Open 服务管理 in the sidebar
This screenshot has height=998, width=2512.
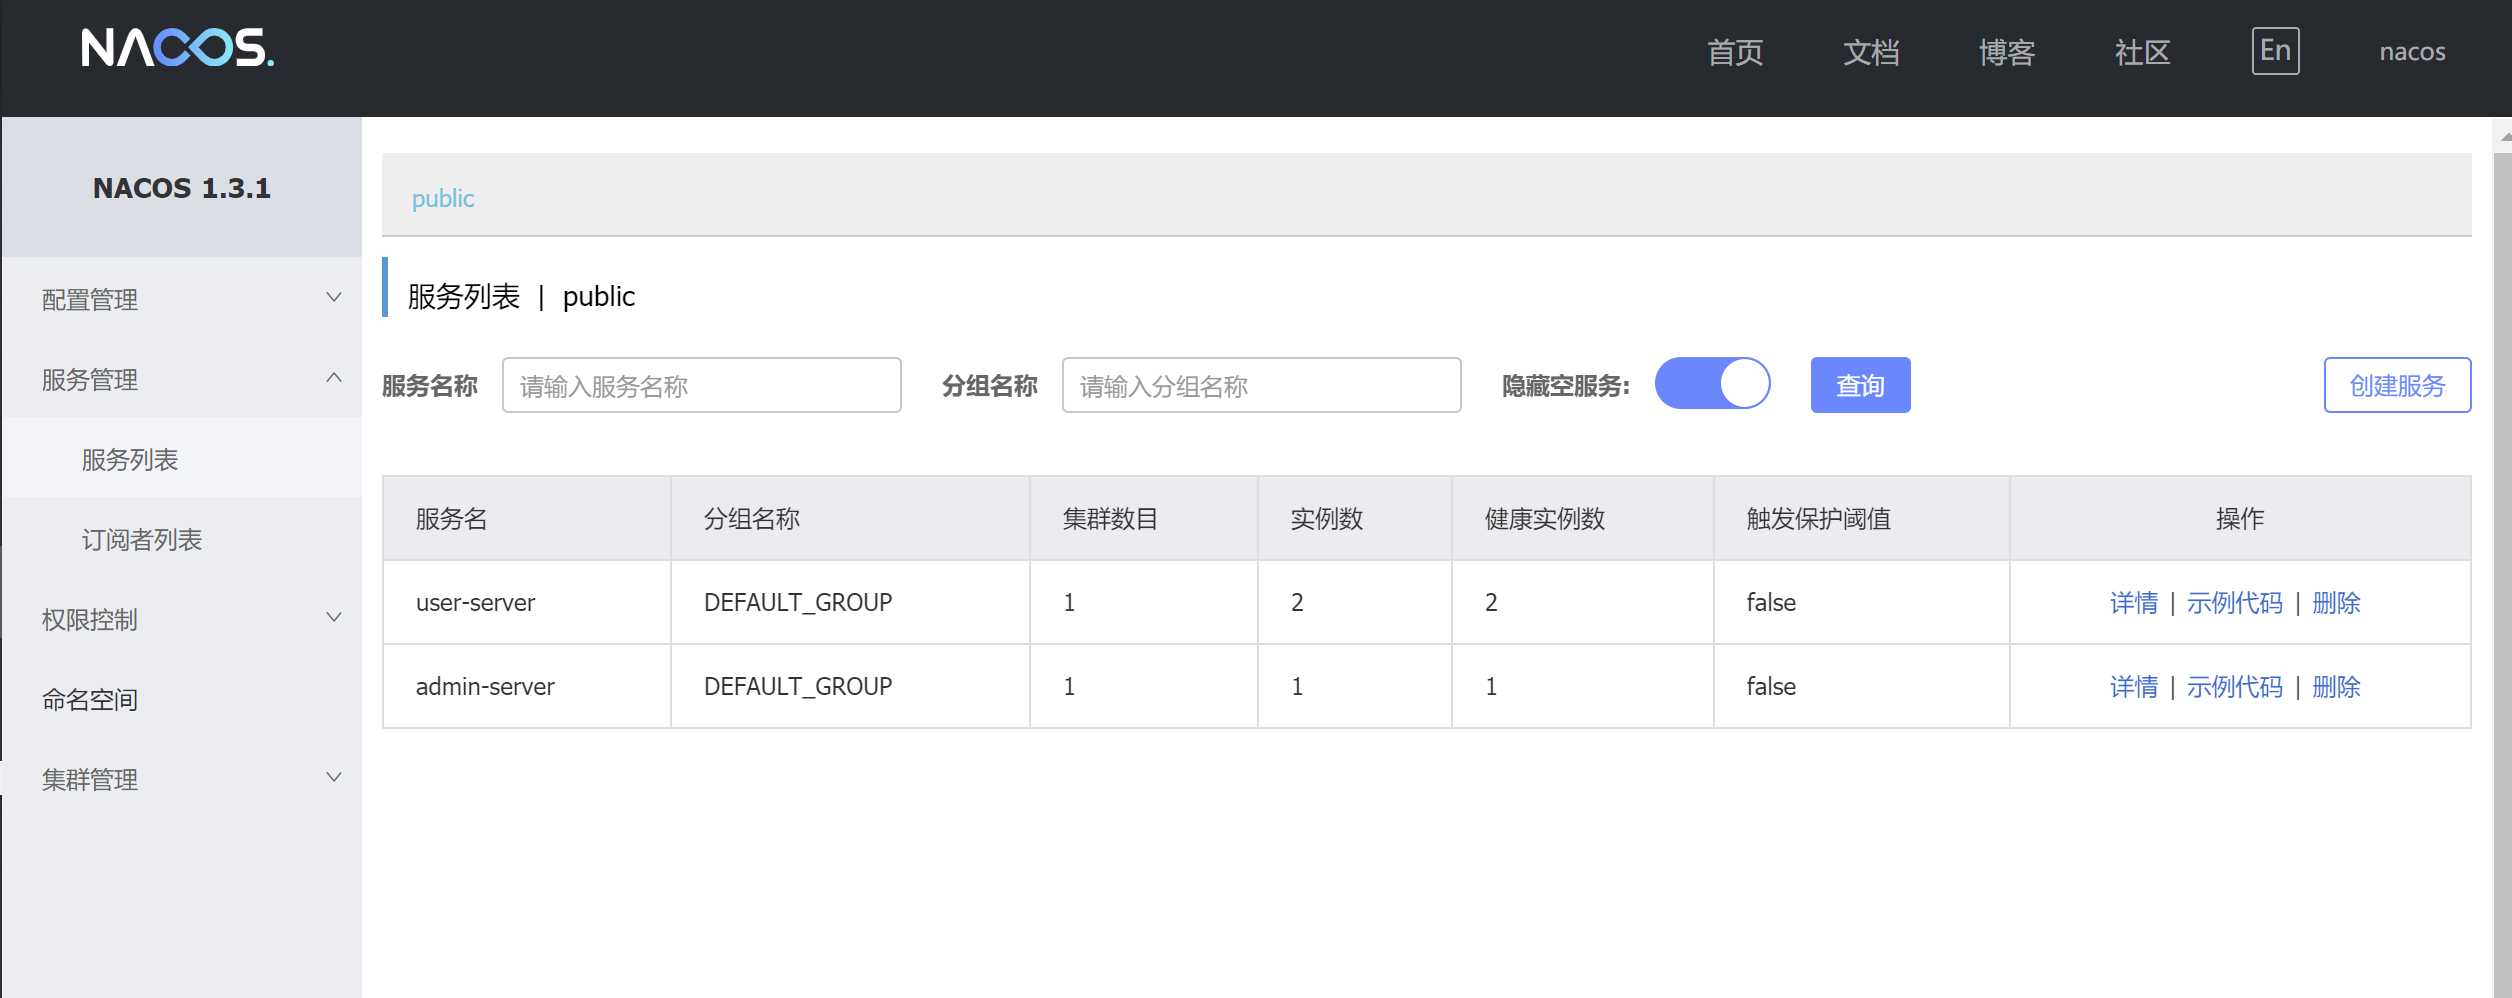(x=181, y=379)
